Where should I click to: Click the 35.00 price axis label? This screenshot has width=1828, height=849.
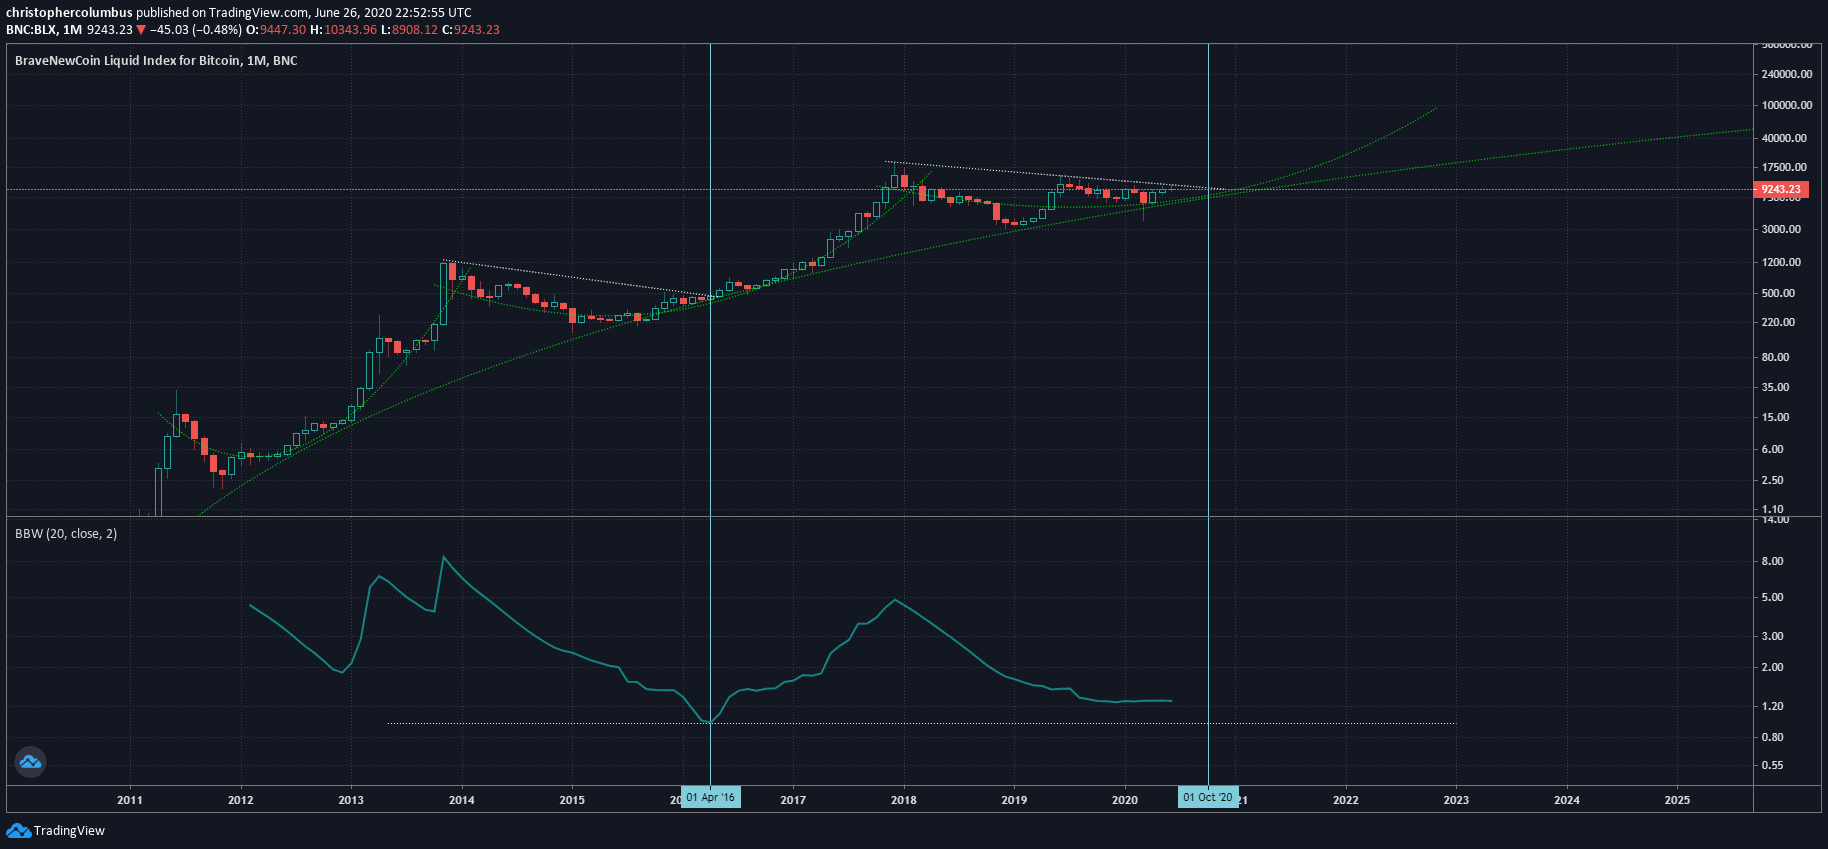pos(1776,387)
